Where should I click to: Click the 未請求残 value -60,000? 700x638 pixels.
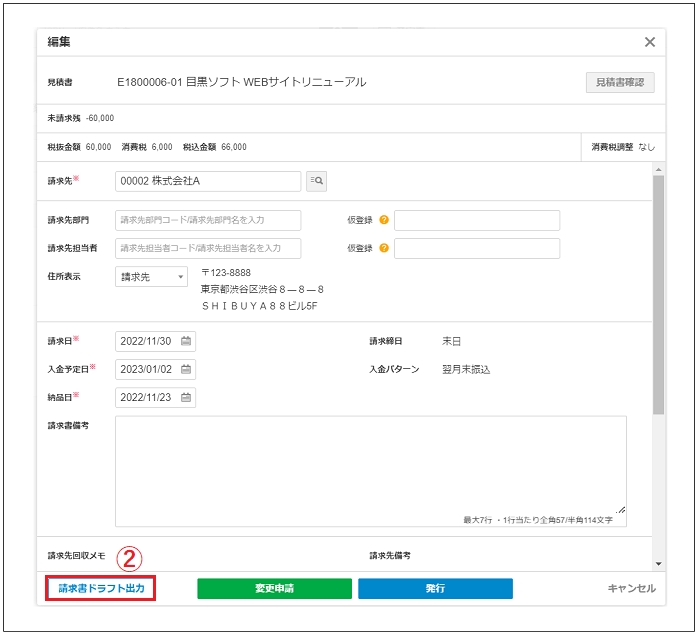[100, 118]
